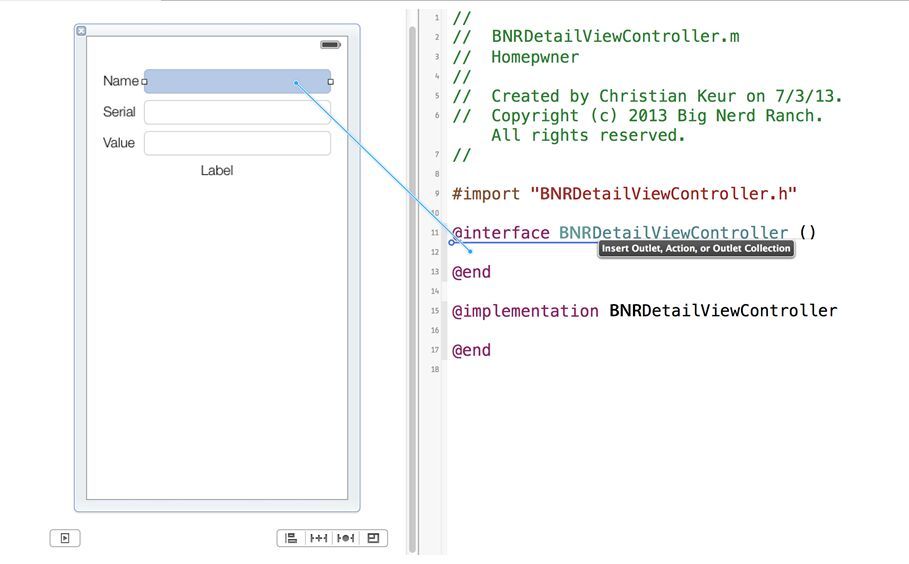
Task: Close the view canvas with the X icon
Action: (81, 31)
